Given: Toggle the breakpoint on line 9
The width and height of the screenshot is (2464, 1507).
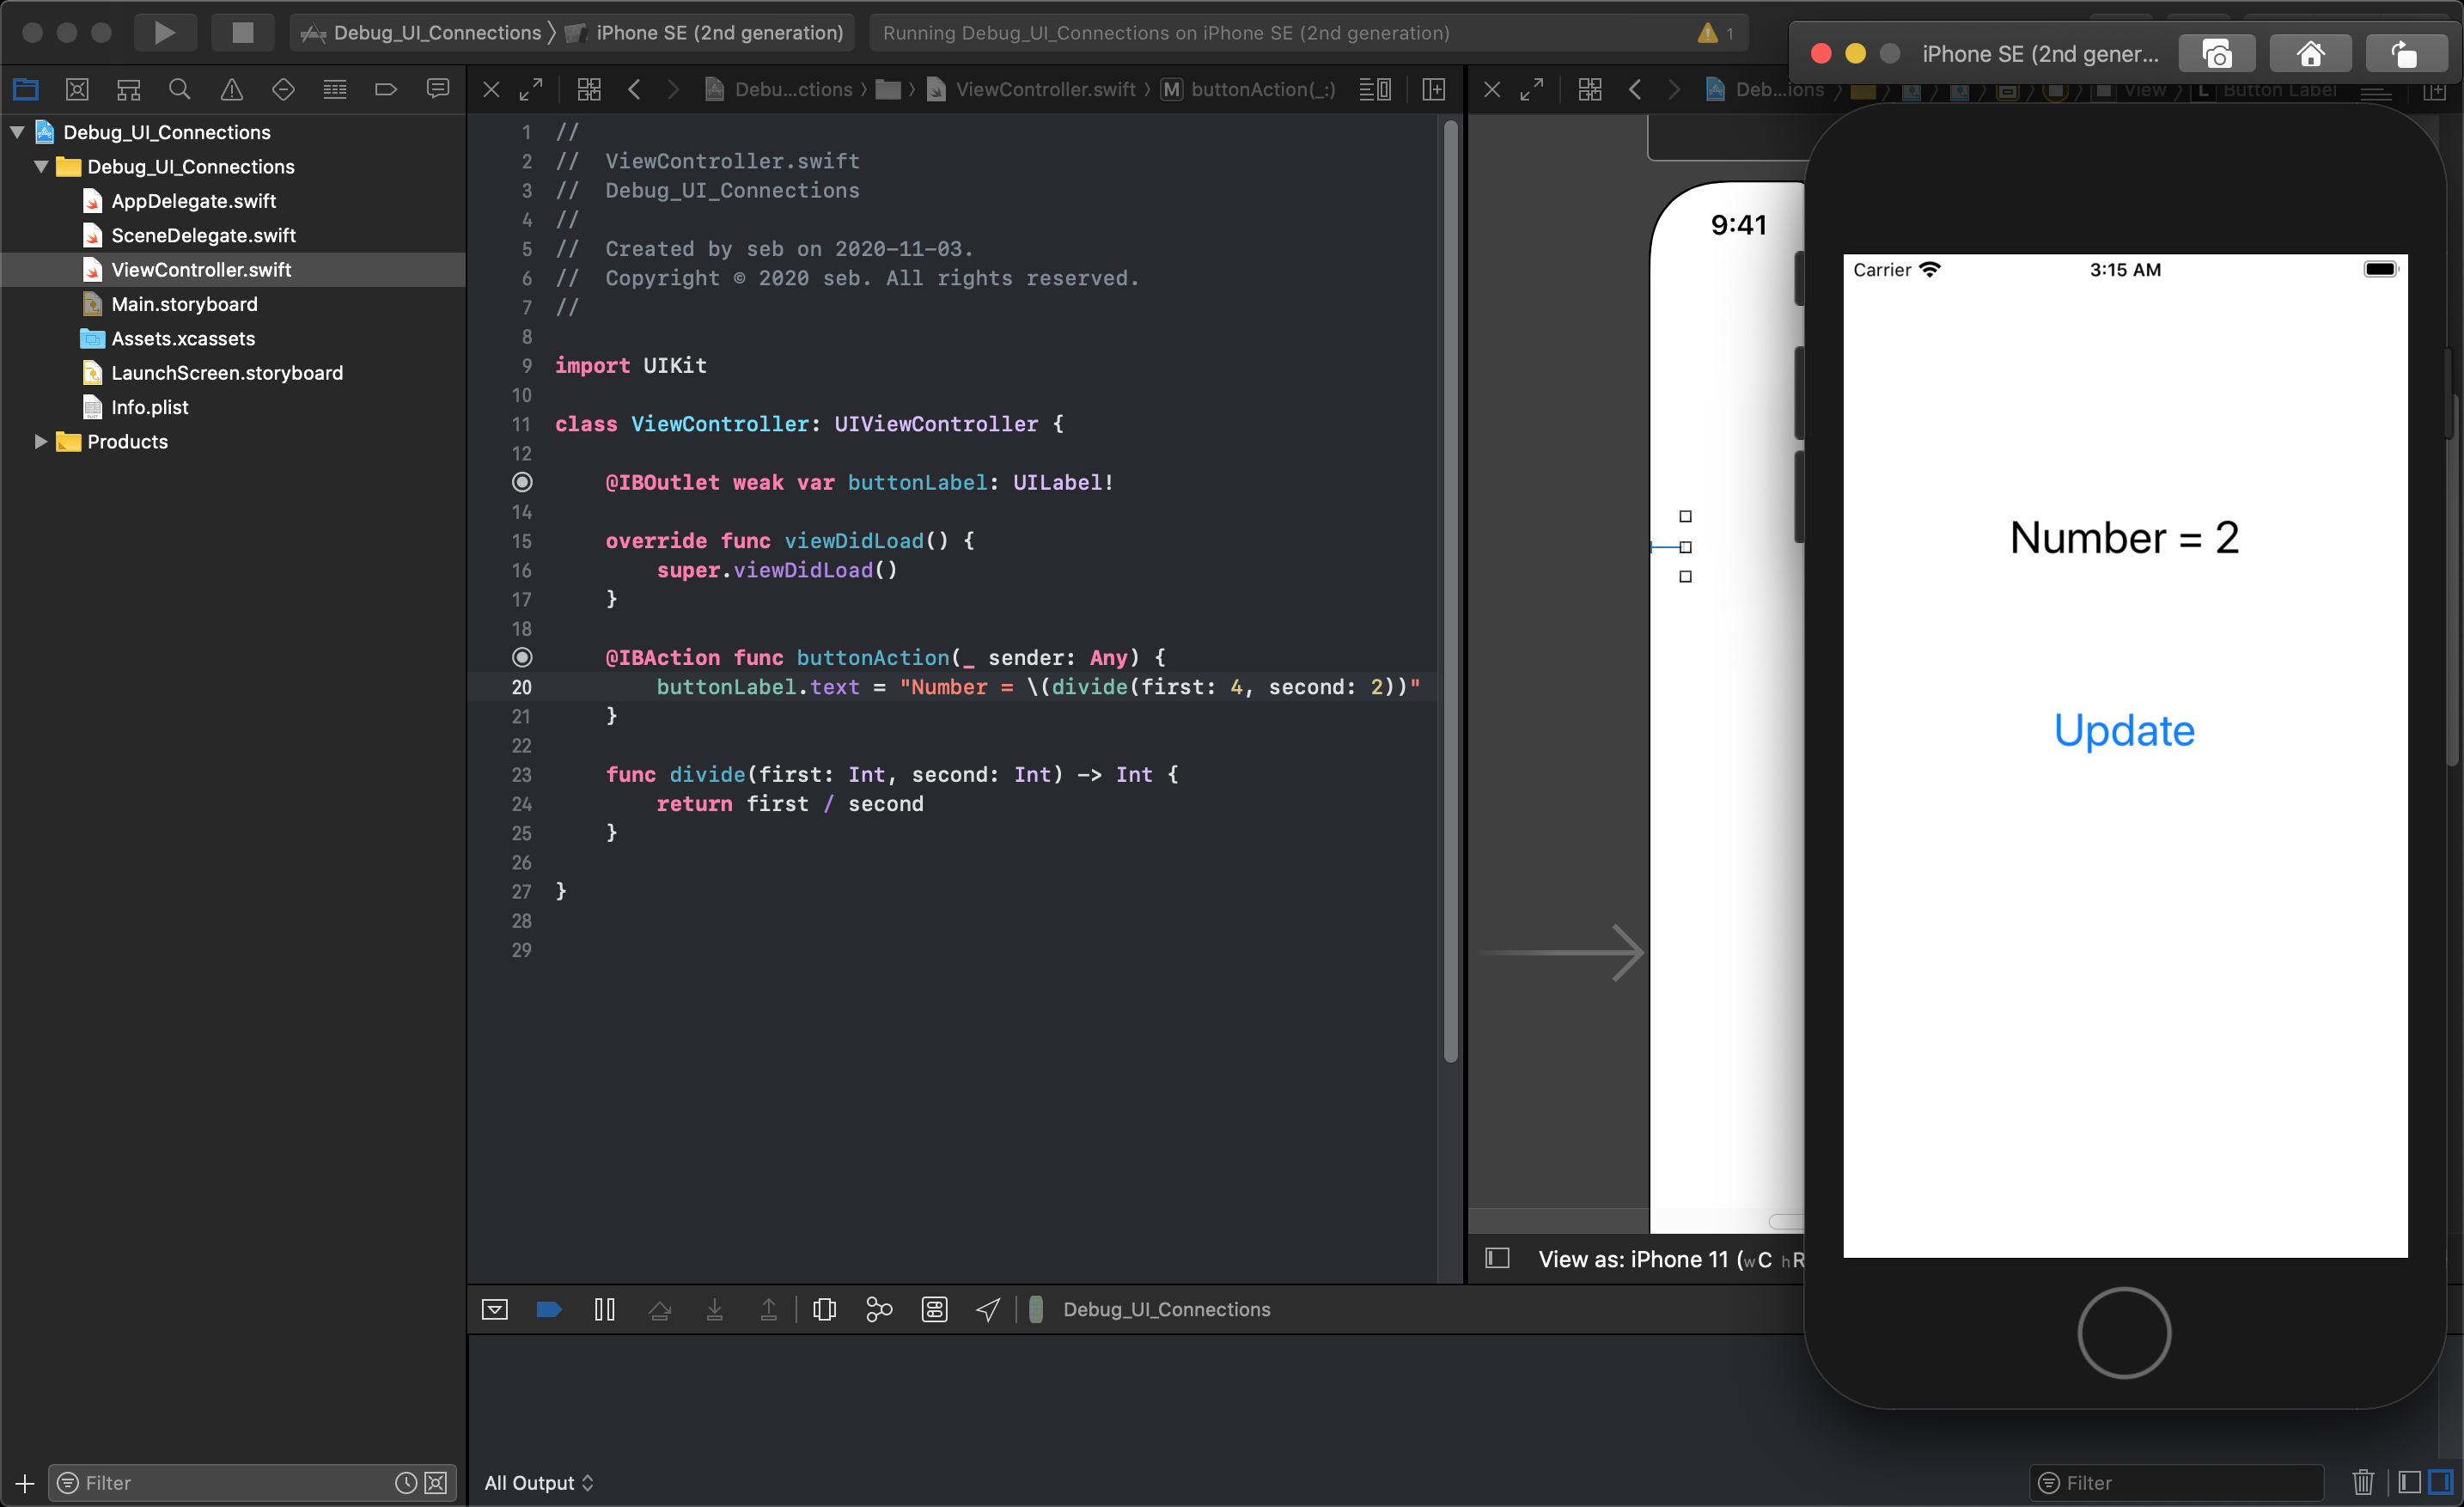Looking at the screenshot, I should (522, 364).
